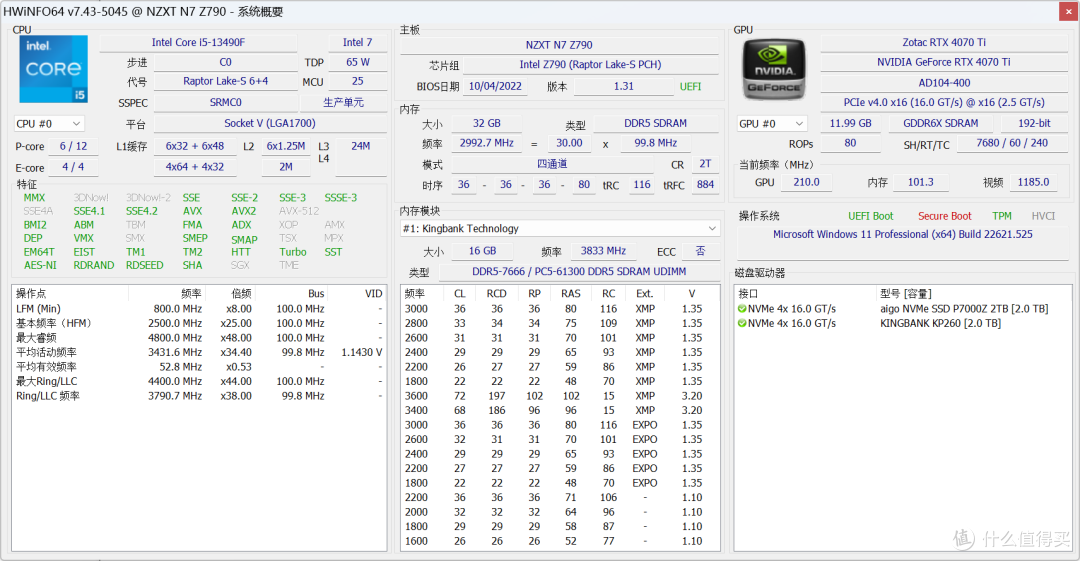
Task: Click the 最大睿频 operating point row
Action: (x=198, y=338)
